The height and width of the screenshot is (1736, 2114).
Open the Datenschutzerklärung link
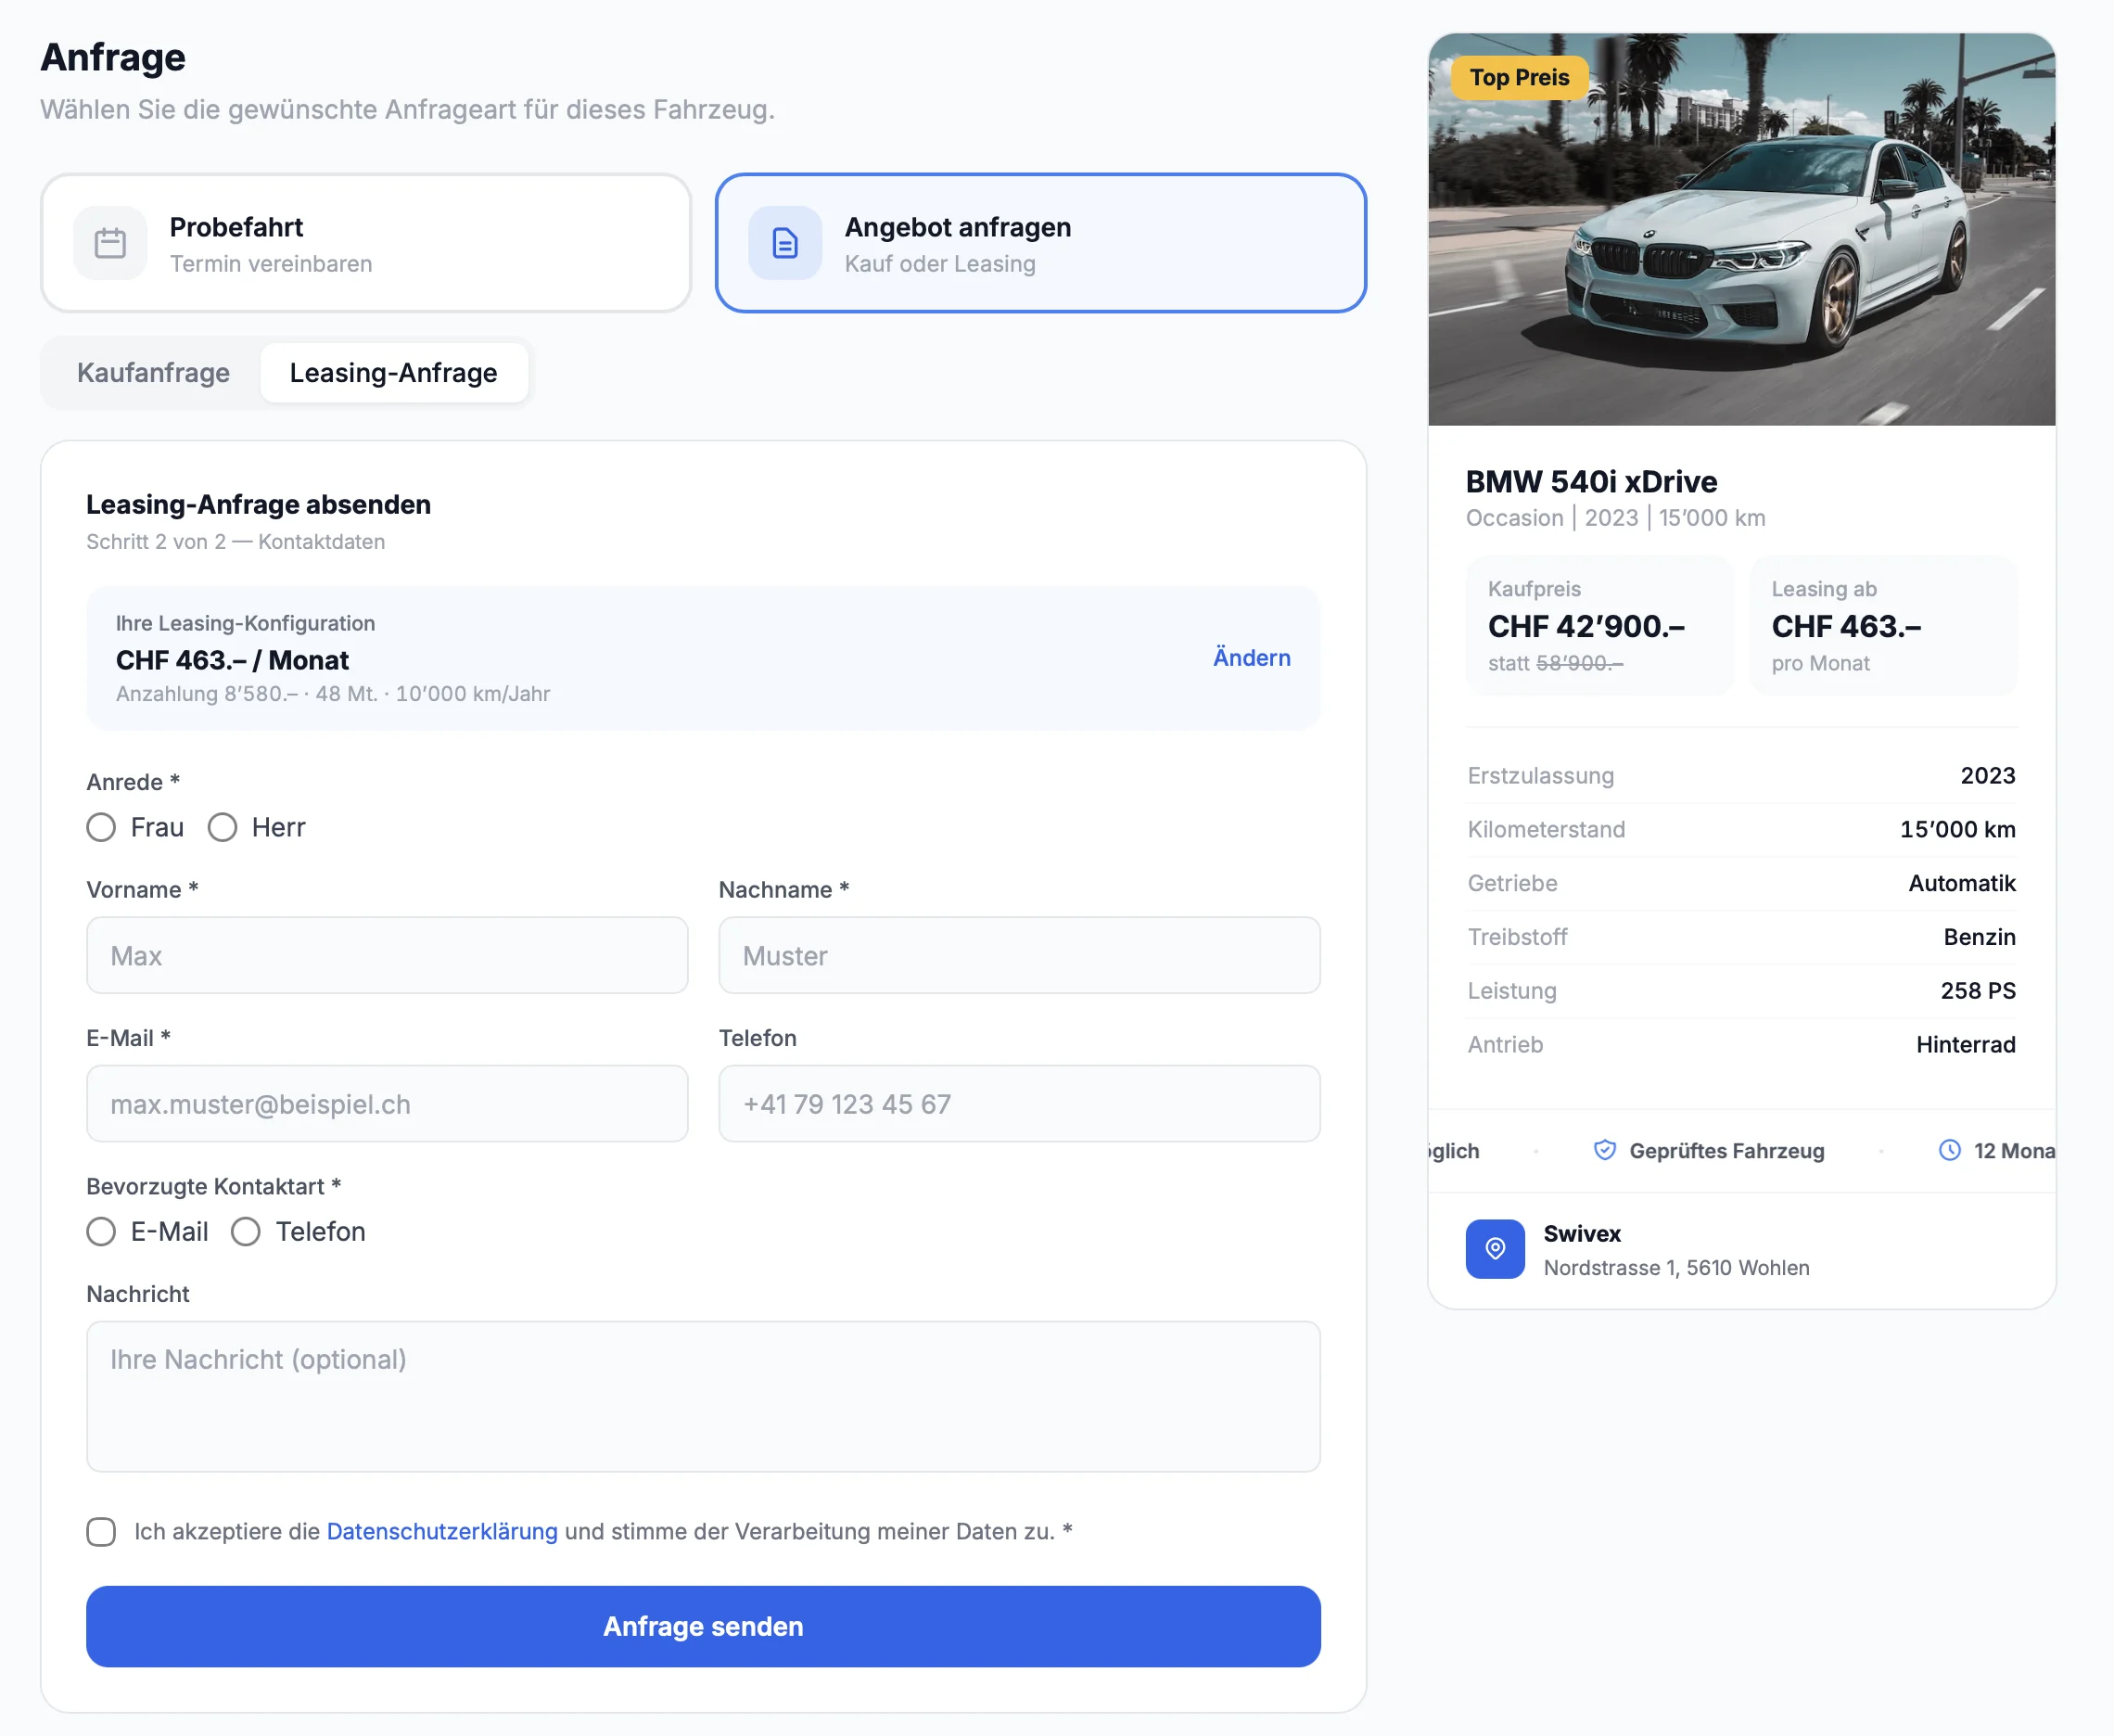tap(442, 1531)
